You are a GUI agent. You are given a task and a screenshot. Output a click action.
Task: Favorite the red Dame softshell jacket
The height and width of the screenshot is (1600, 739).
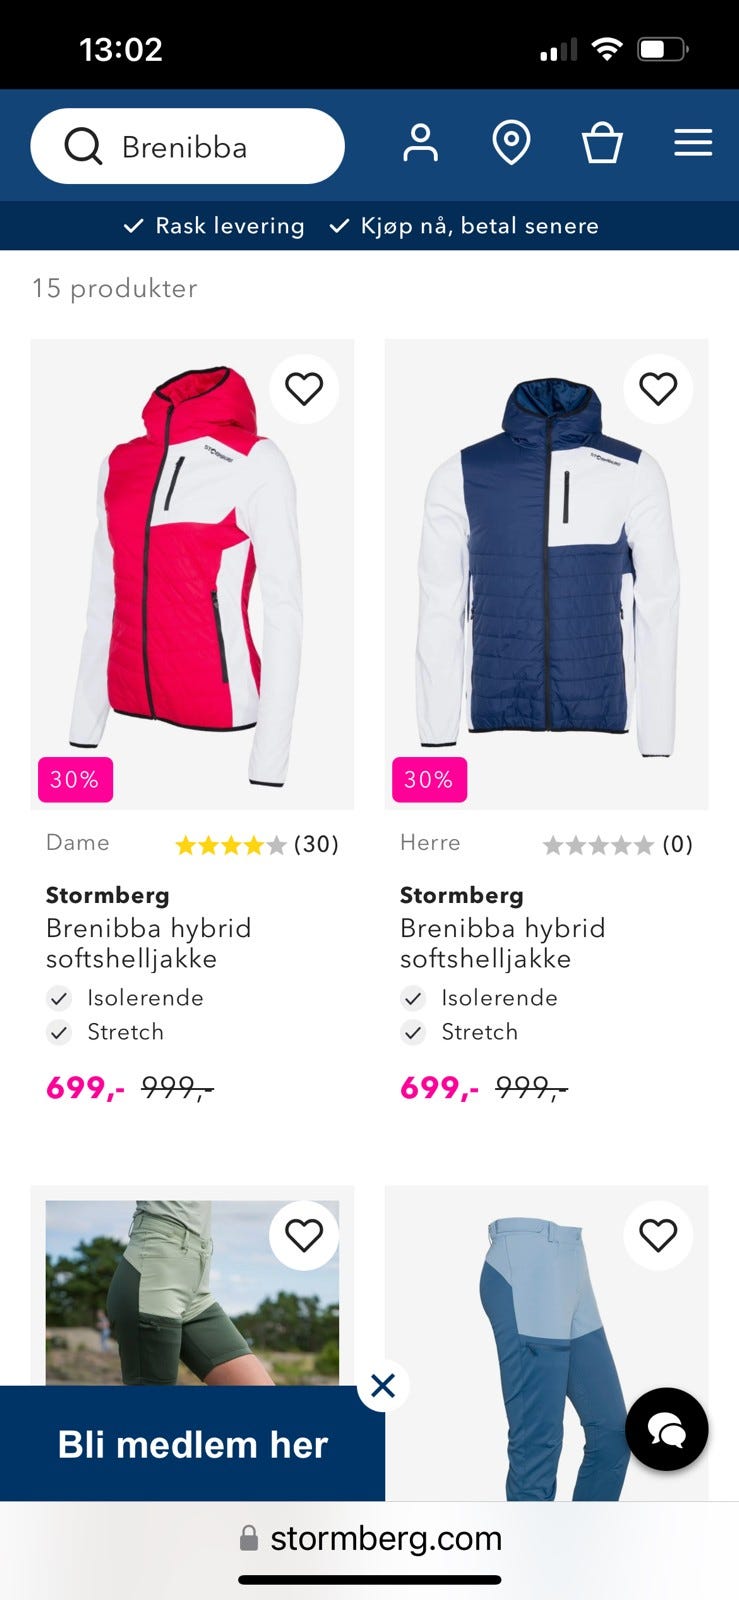click(x=304, y=388)
